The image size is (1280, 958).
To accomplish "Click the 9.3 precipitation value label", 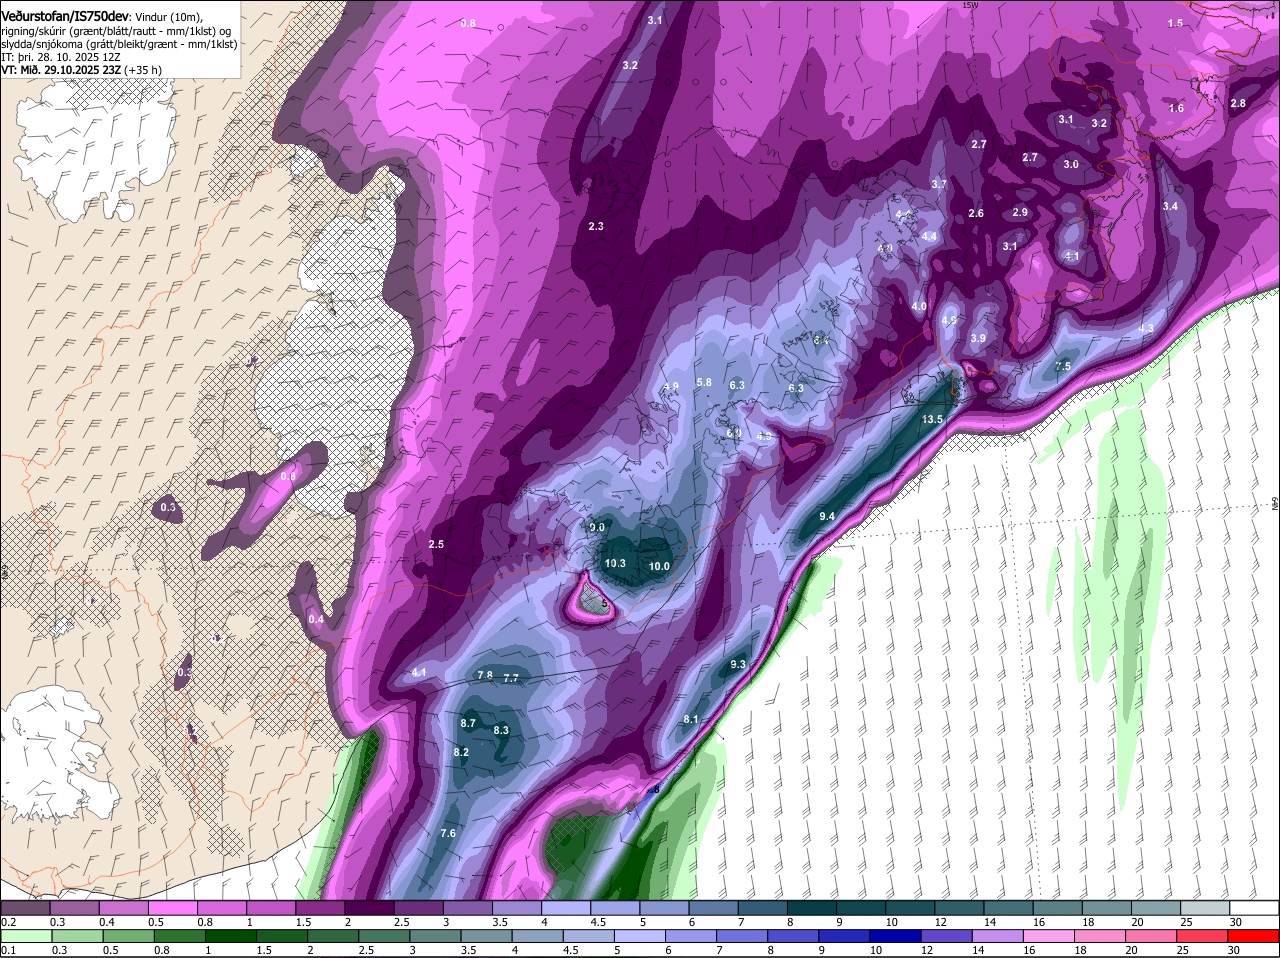I will click(738, 664).
